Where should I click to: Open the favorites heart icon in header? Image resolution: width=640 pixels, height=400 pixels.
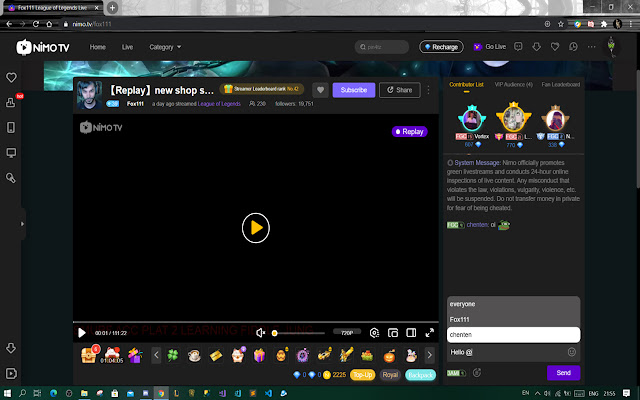coord(555,47)
